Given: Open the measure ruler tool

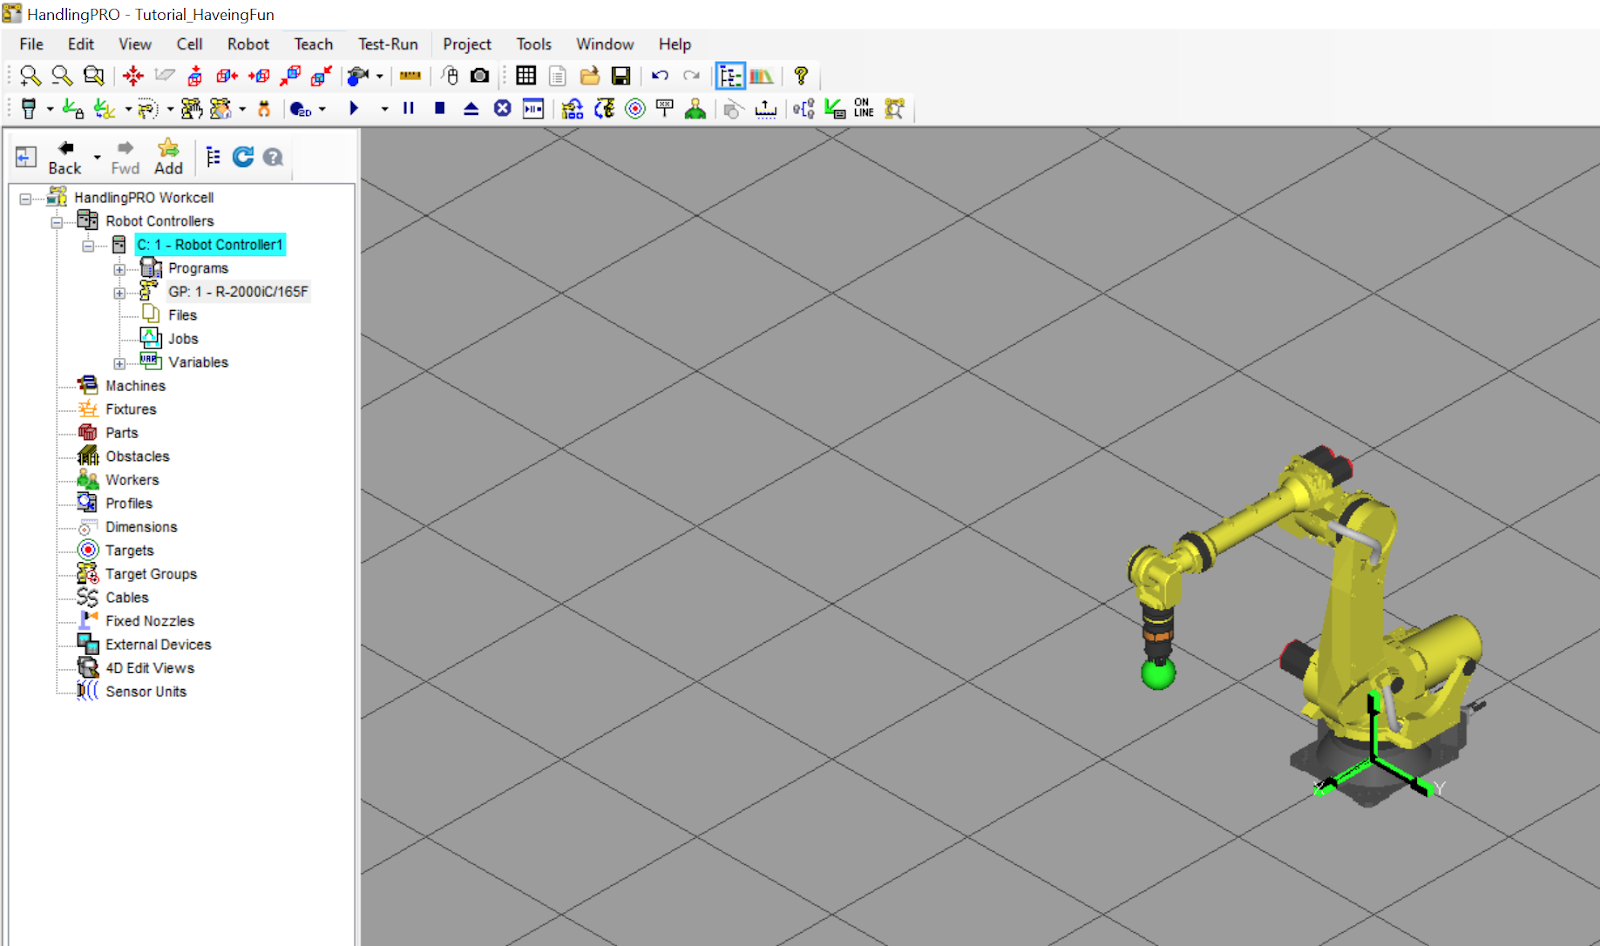Looking at the screenshot, I should pyautogui.click(x=410, y=76).
